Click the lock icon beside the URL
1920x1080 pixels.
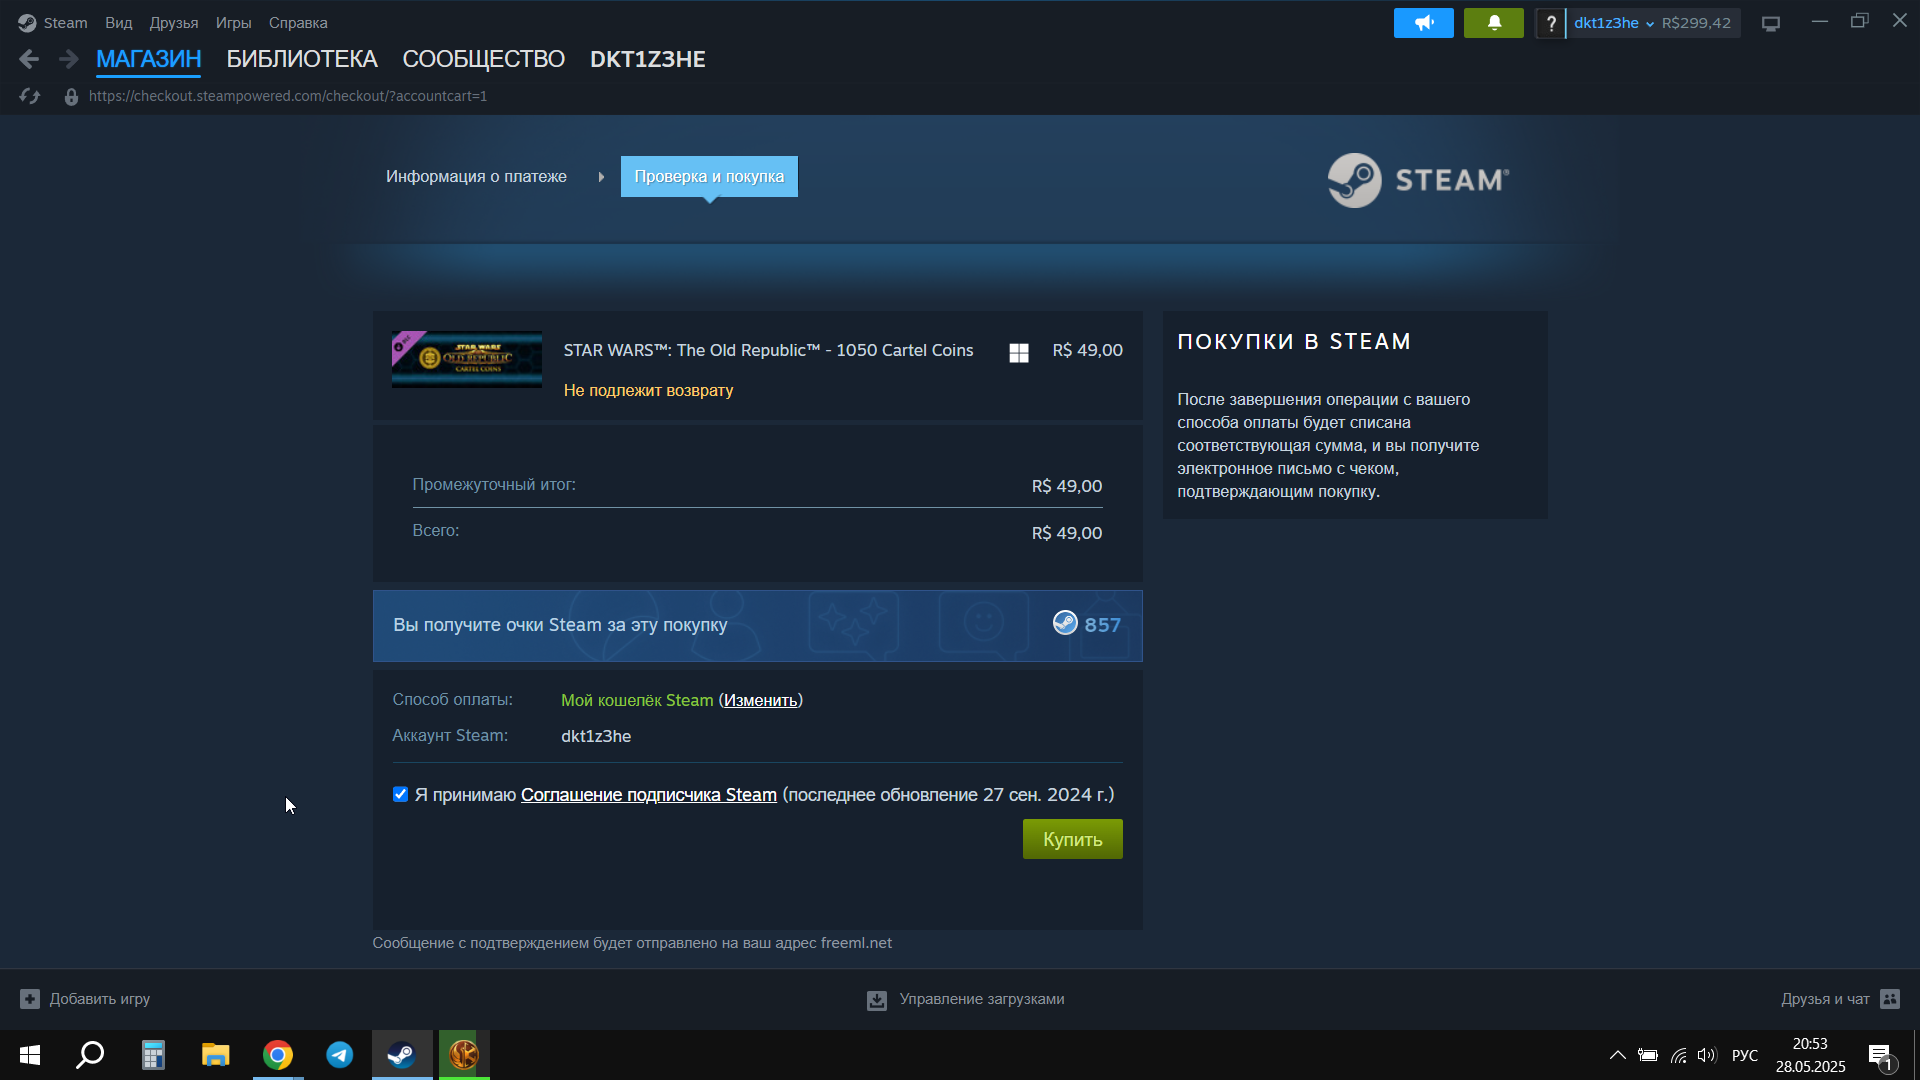tap(71, 97)
